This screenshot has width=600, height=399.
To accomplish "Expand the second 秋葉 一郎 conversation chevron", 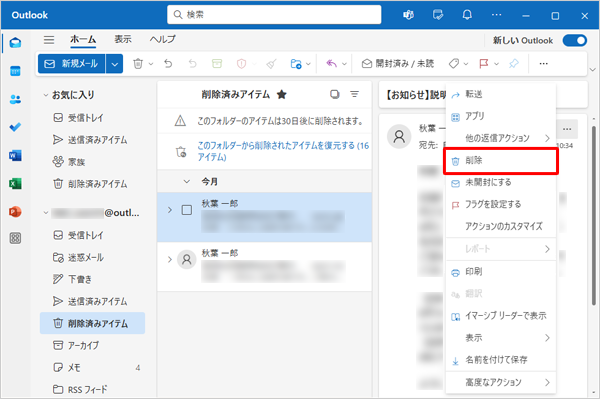I will tap(170, 260).
